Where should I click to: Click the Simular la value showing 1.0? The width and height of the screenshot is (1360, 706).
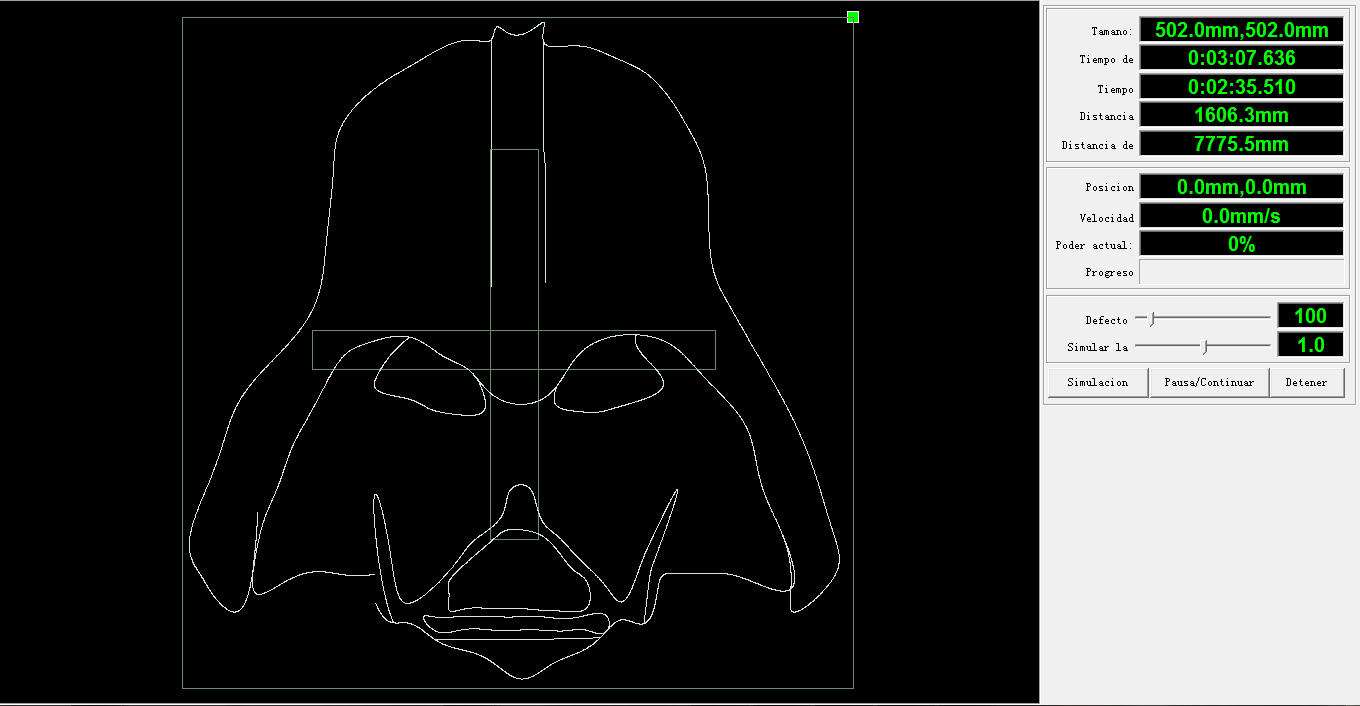1310,344
